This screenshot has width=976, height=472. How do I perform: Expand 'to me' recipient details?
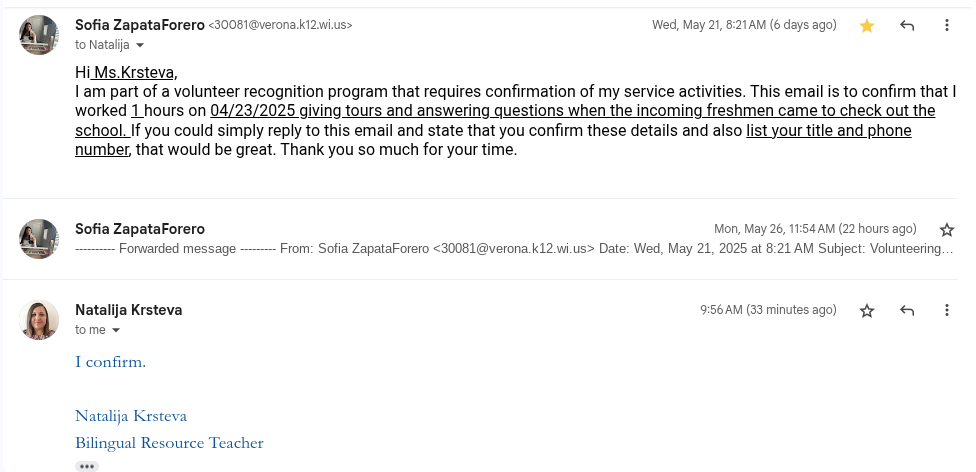[116, 330]
